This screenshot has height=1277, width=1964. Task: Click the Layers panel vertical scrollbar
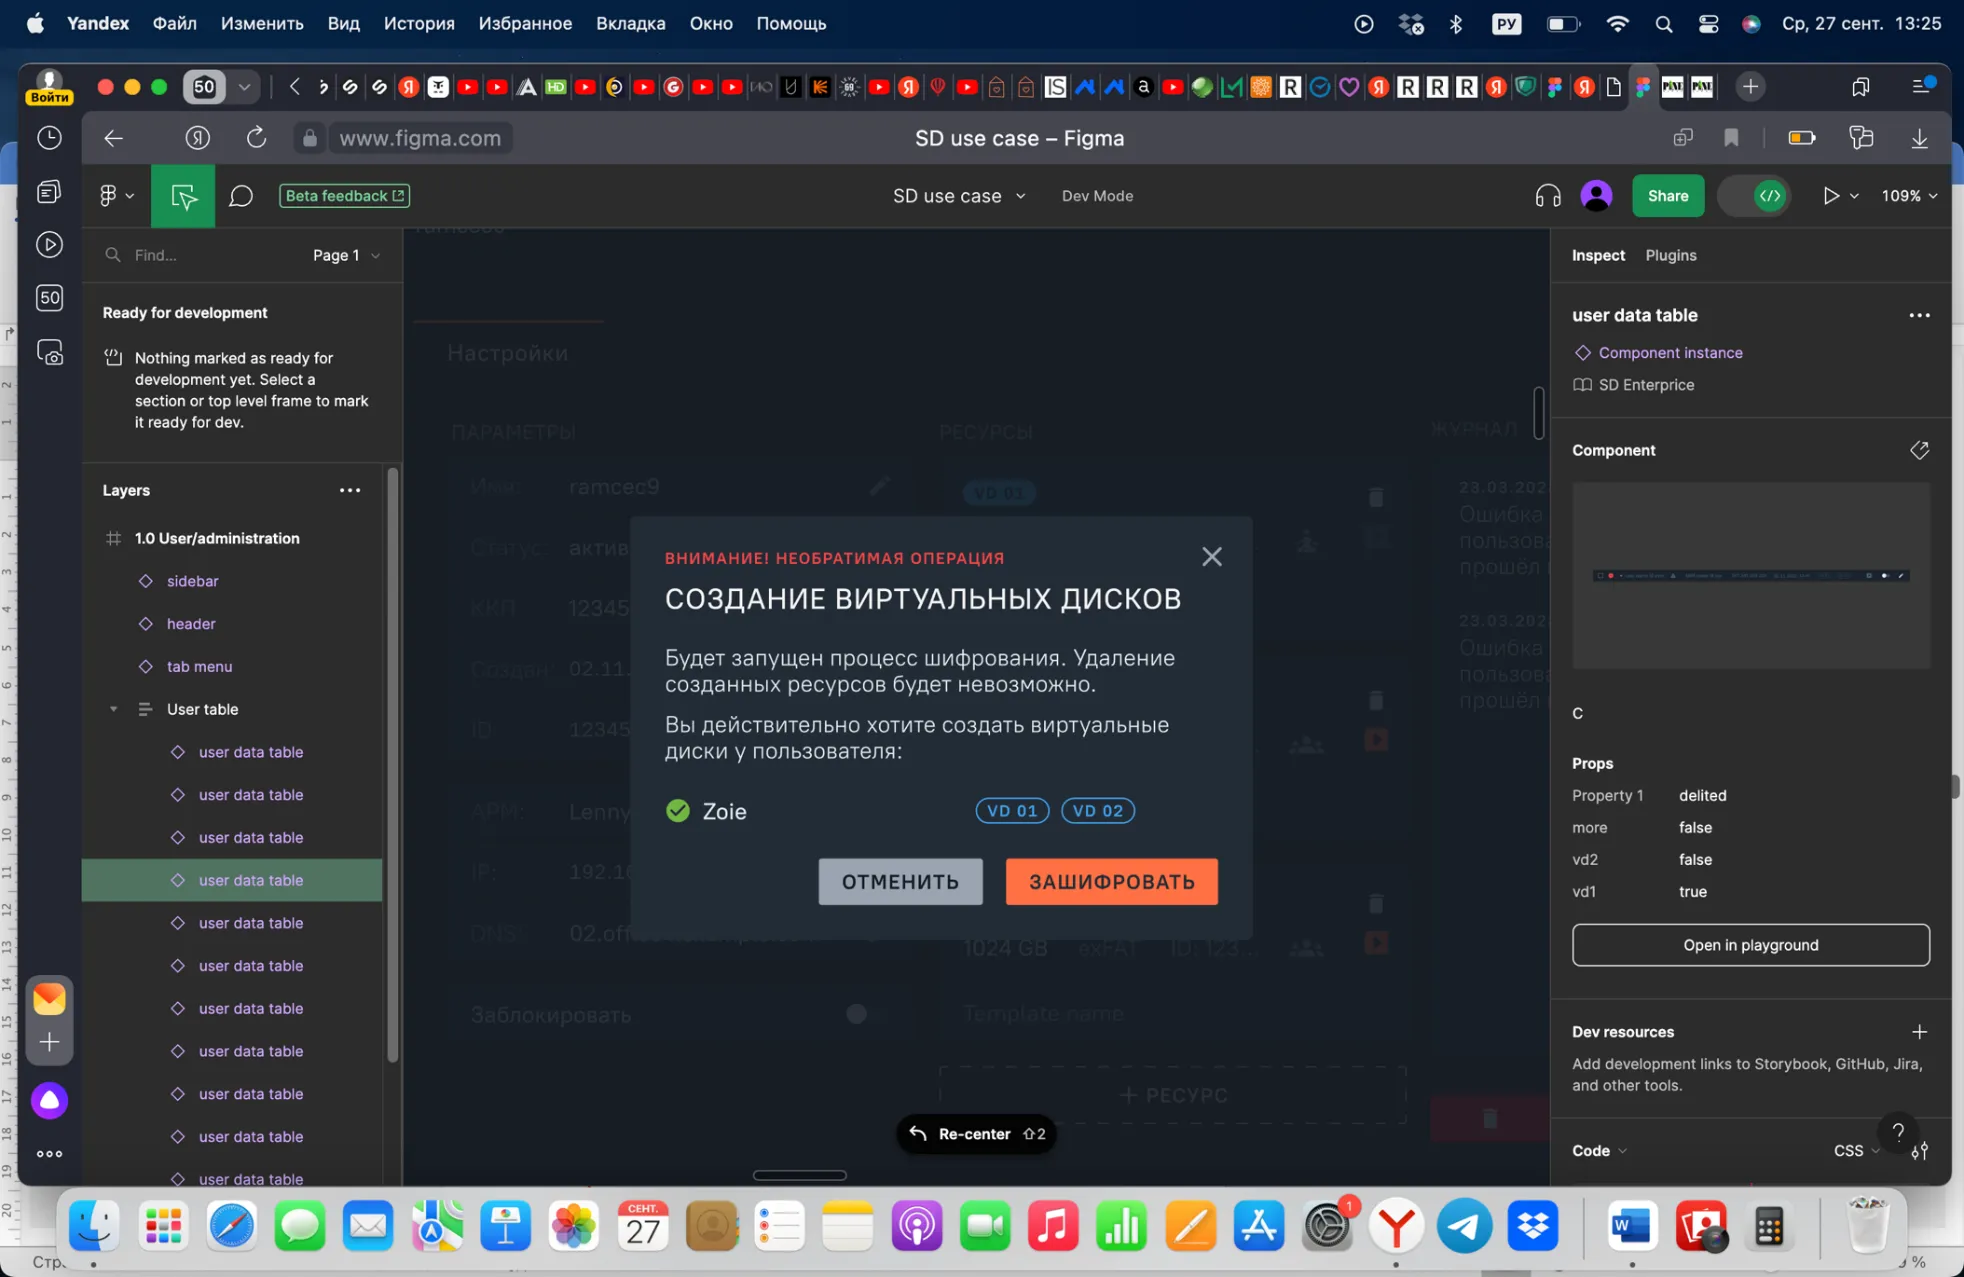(x=393, y=765)
